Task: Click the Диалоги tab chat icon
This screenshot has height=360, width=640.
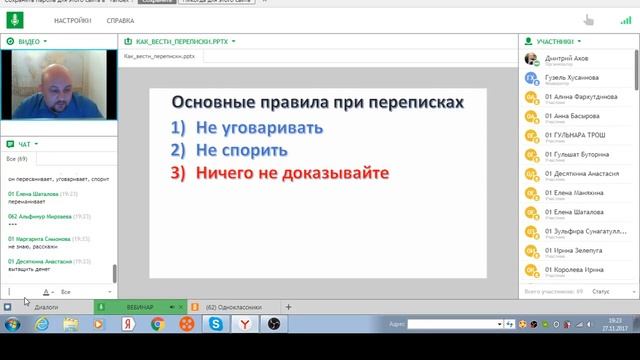Action: pyautogui.click(x=7, y=307)
